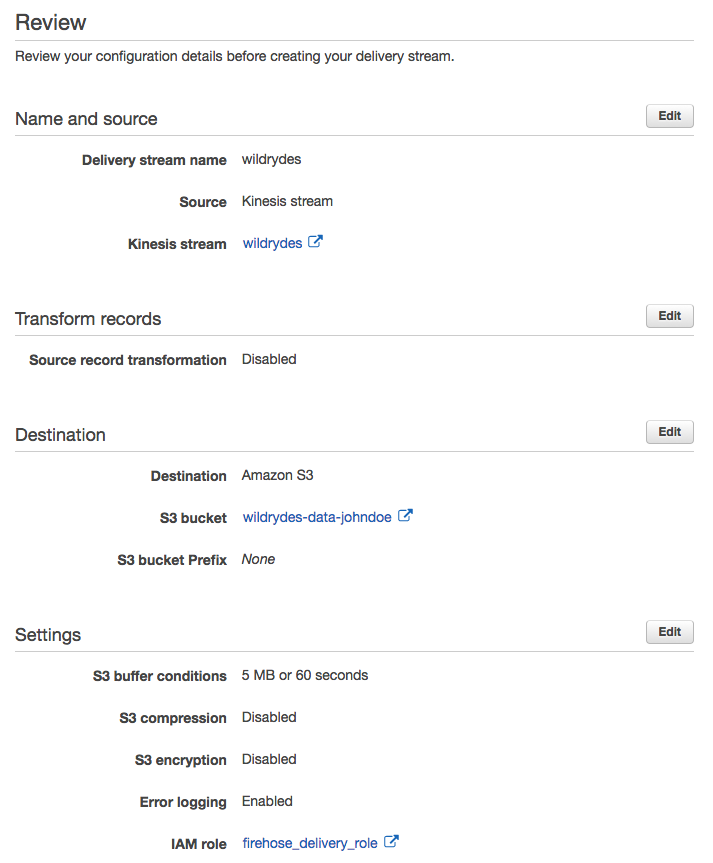Click the Delivery stream name value wildrydes

coord(271,160)
